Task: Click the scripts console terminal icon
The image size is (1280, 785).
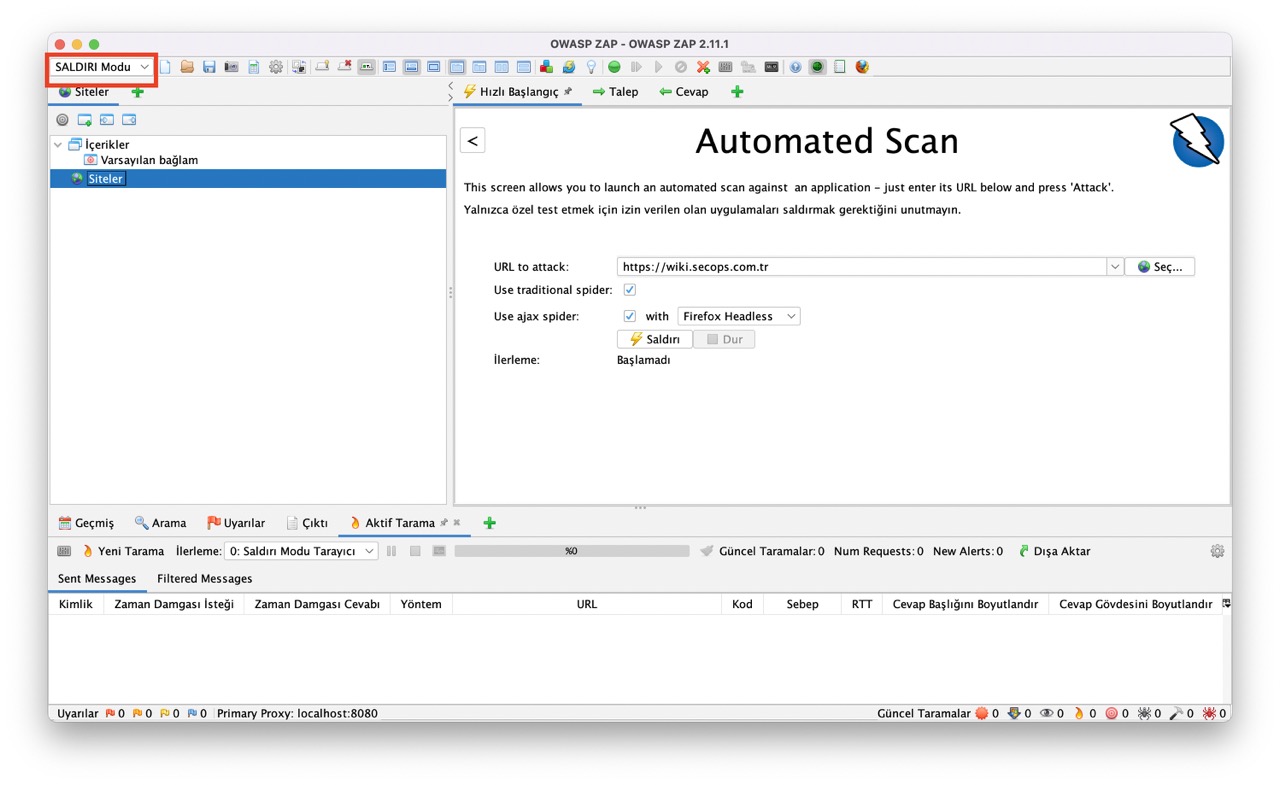Action: click(771, 67)
